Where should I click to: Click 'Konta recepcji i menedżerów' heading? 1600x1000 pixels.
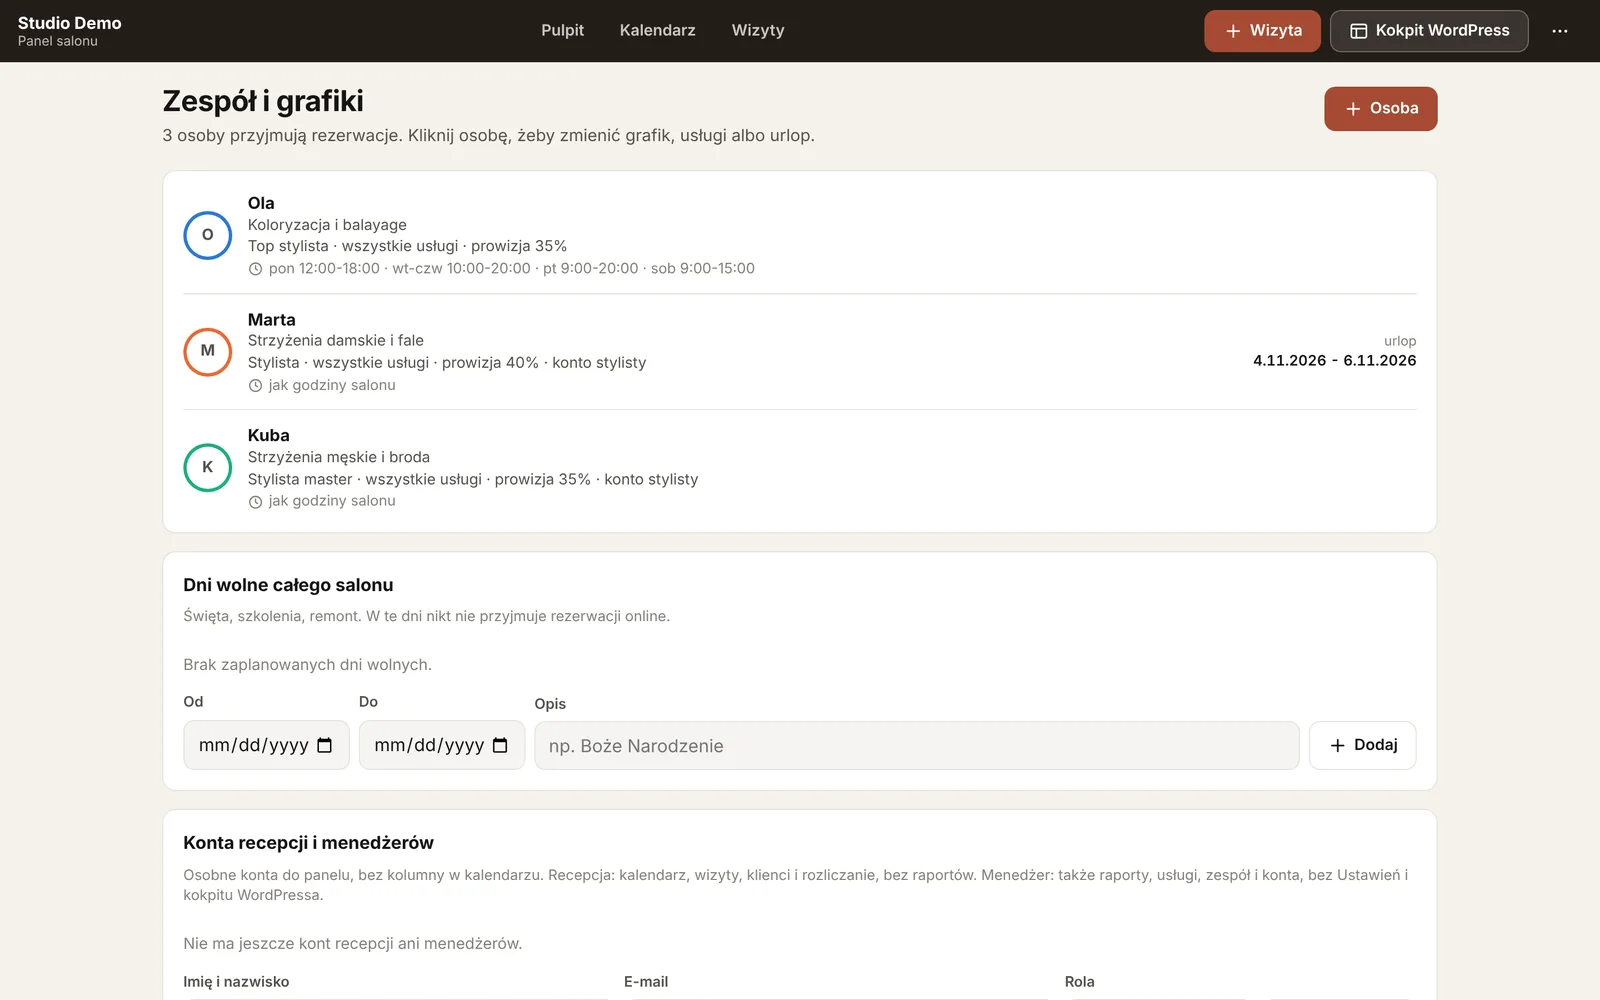tap(308, 843)
